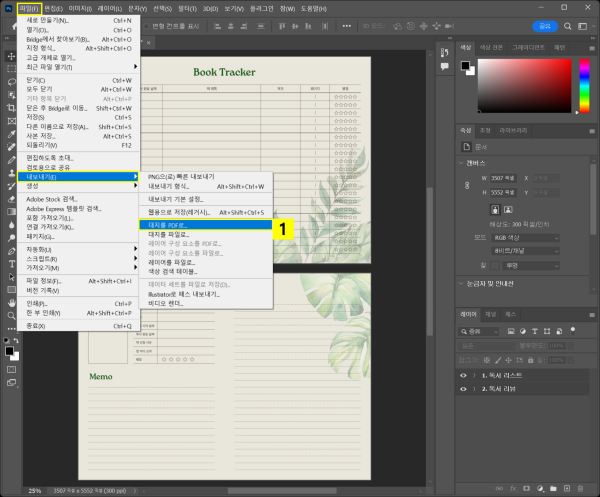The image size is (600, 497).
Task: Switch to the '색상 견본' tab
Action: coord(491,47)
